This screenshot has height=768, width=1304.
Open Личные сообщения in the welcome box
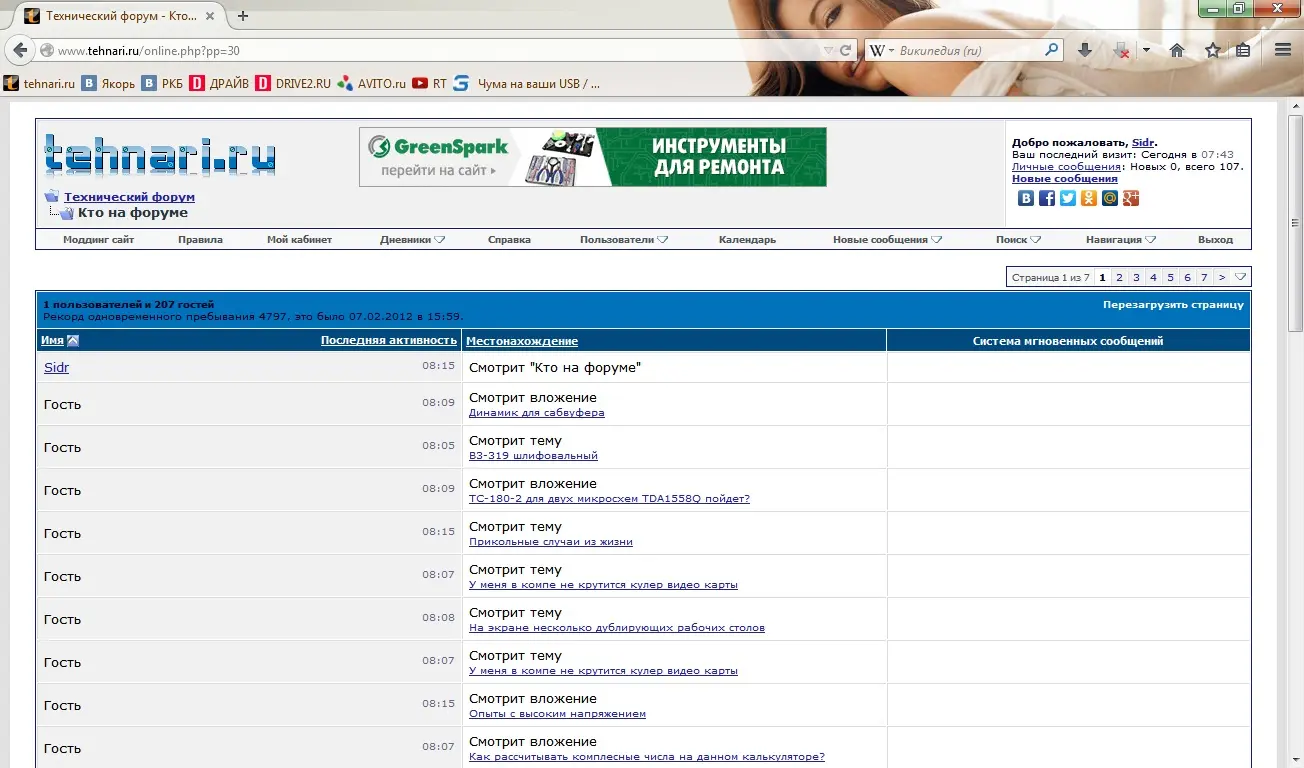1066,167
